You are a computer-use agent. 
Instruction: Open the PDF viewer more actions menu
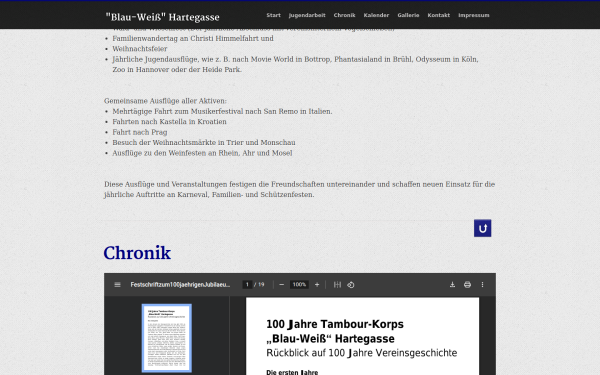(x=482, y=285)
